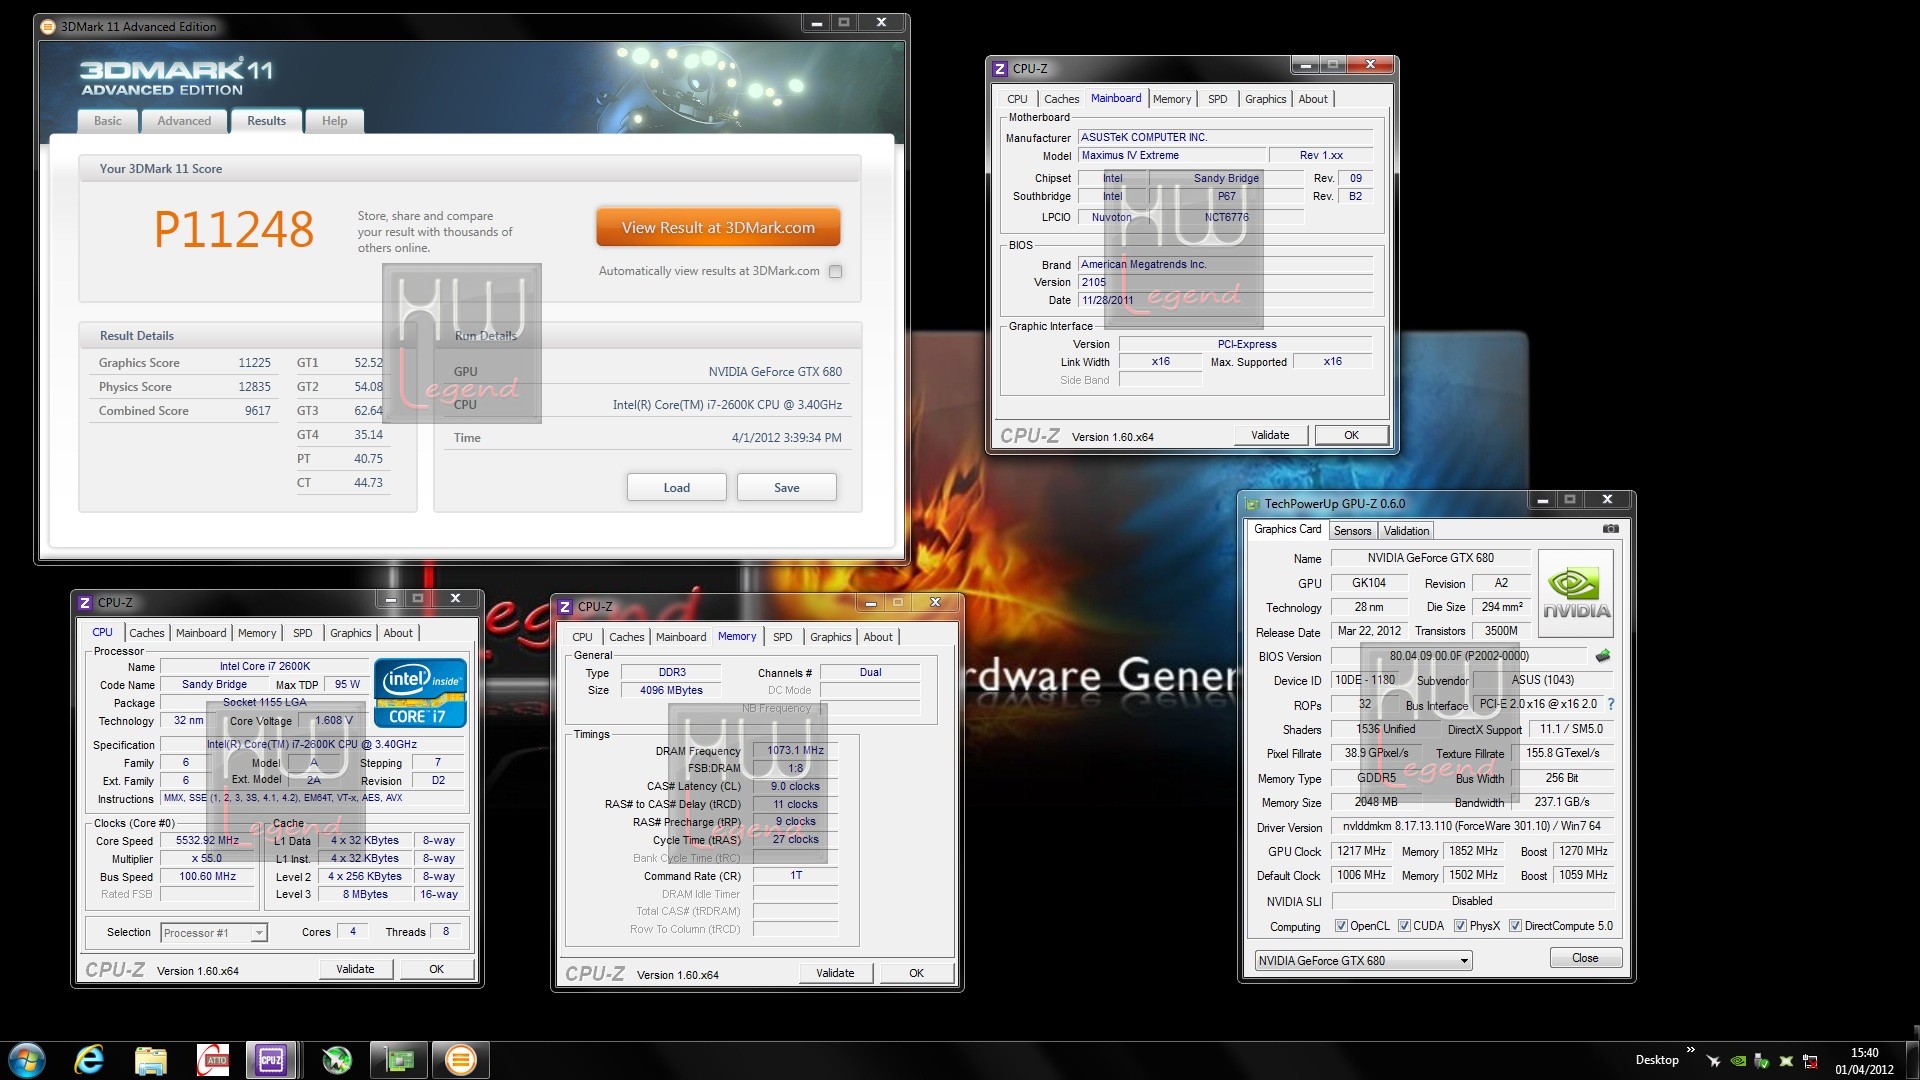Open the Windows Start menu
This screenshot has height=1080, width=1920.
(x=27, y=1060)
